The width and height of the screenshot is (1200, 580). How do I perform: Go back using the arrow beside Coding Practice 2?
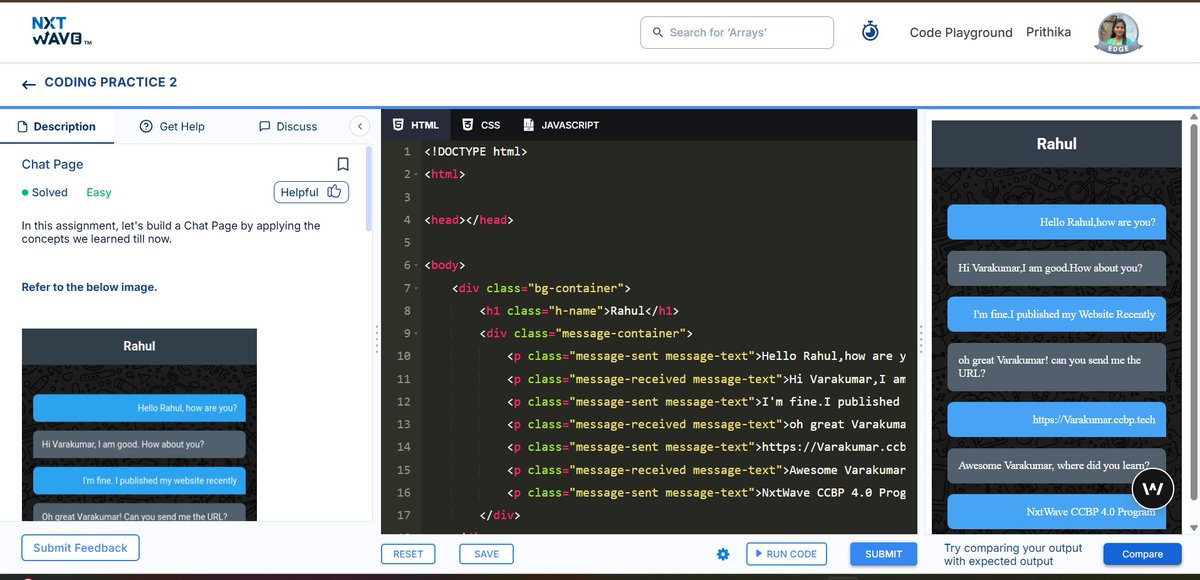(29, 84)
